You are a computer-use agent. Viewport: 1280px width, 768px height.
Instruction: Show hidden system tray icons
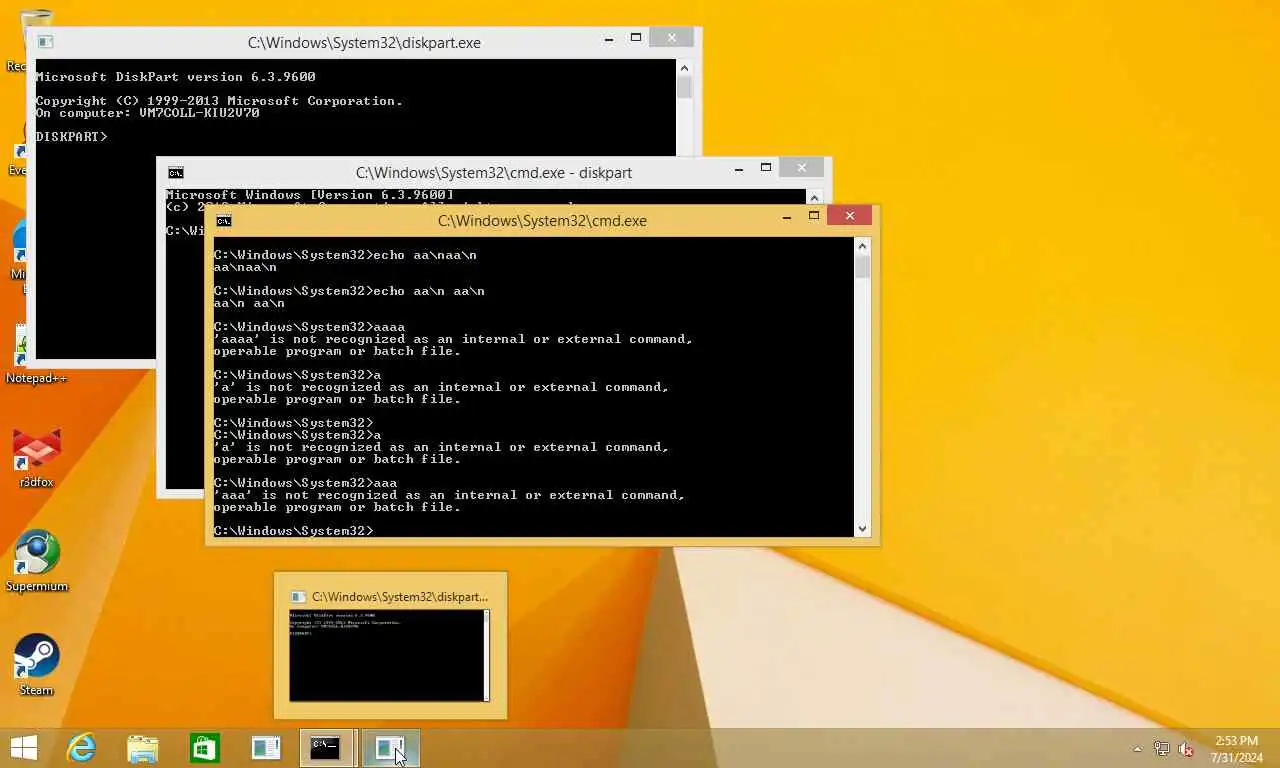tap(1137, 749)
